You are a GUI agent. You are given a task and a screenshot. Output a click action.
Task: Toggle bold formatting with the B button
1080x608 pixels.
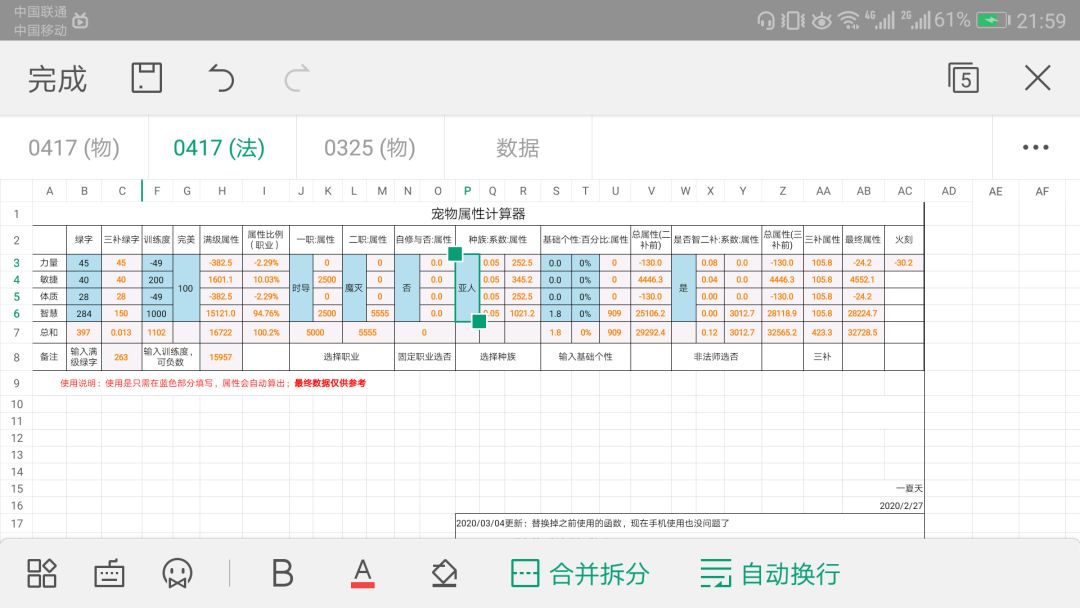coord(282,573)
